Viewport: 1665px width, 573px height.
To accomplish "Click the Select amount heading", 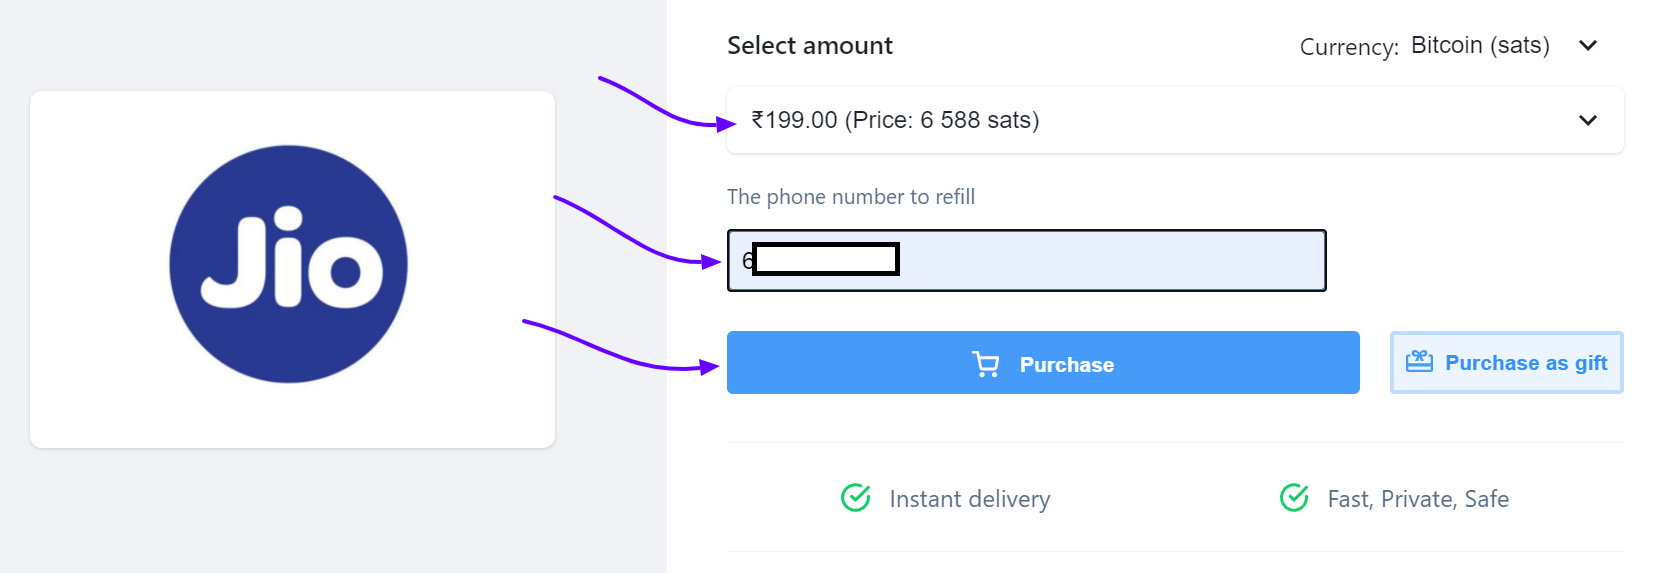I will click(x=810, y=46).
